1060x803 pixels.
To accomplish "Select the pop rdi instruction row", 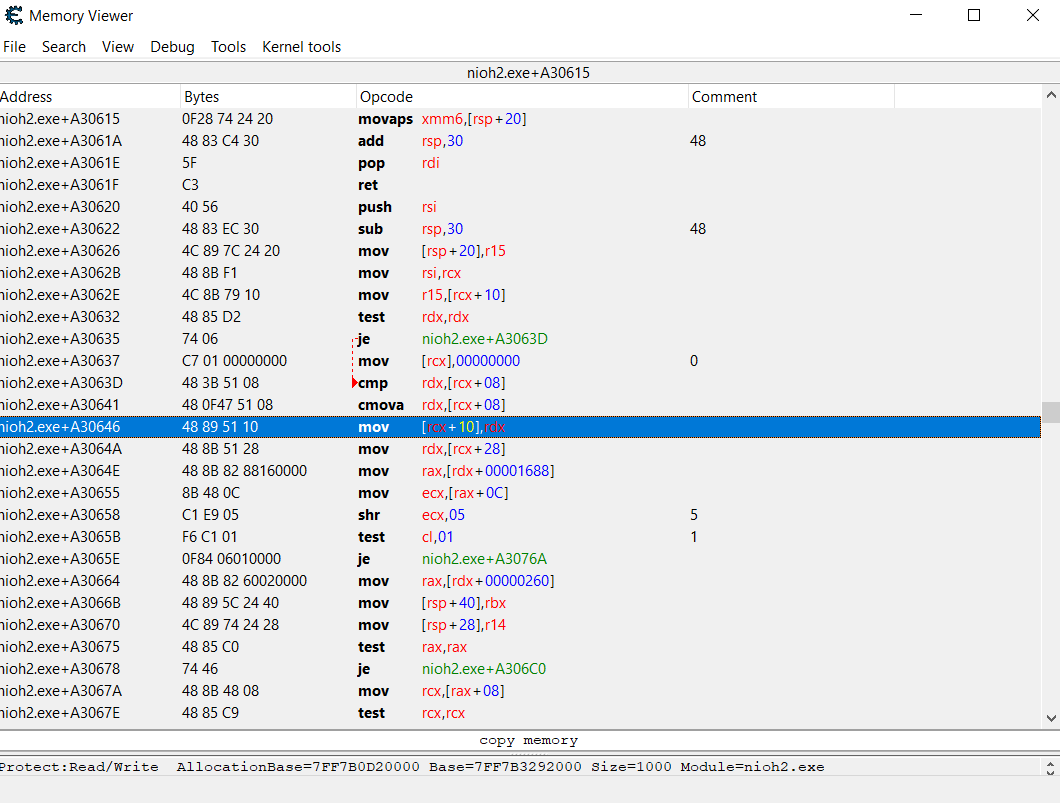I will tap(521, 163).
